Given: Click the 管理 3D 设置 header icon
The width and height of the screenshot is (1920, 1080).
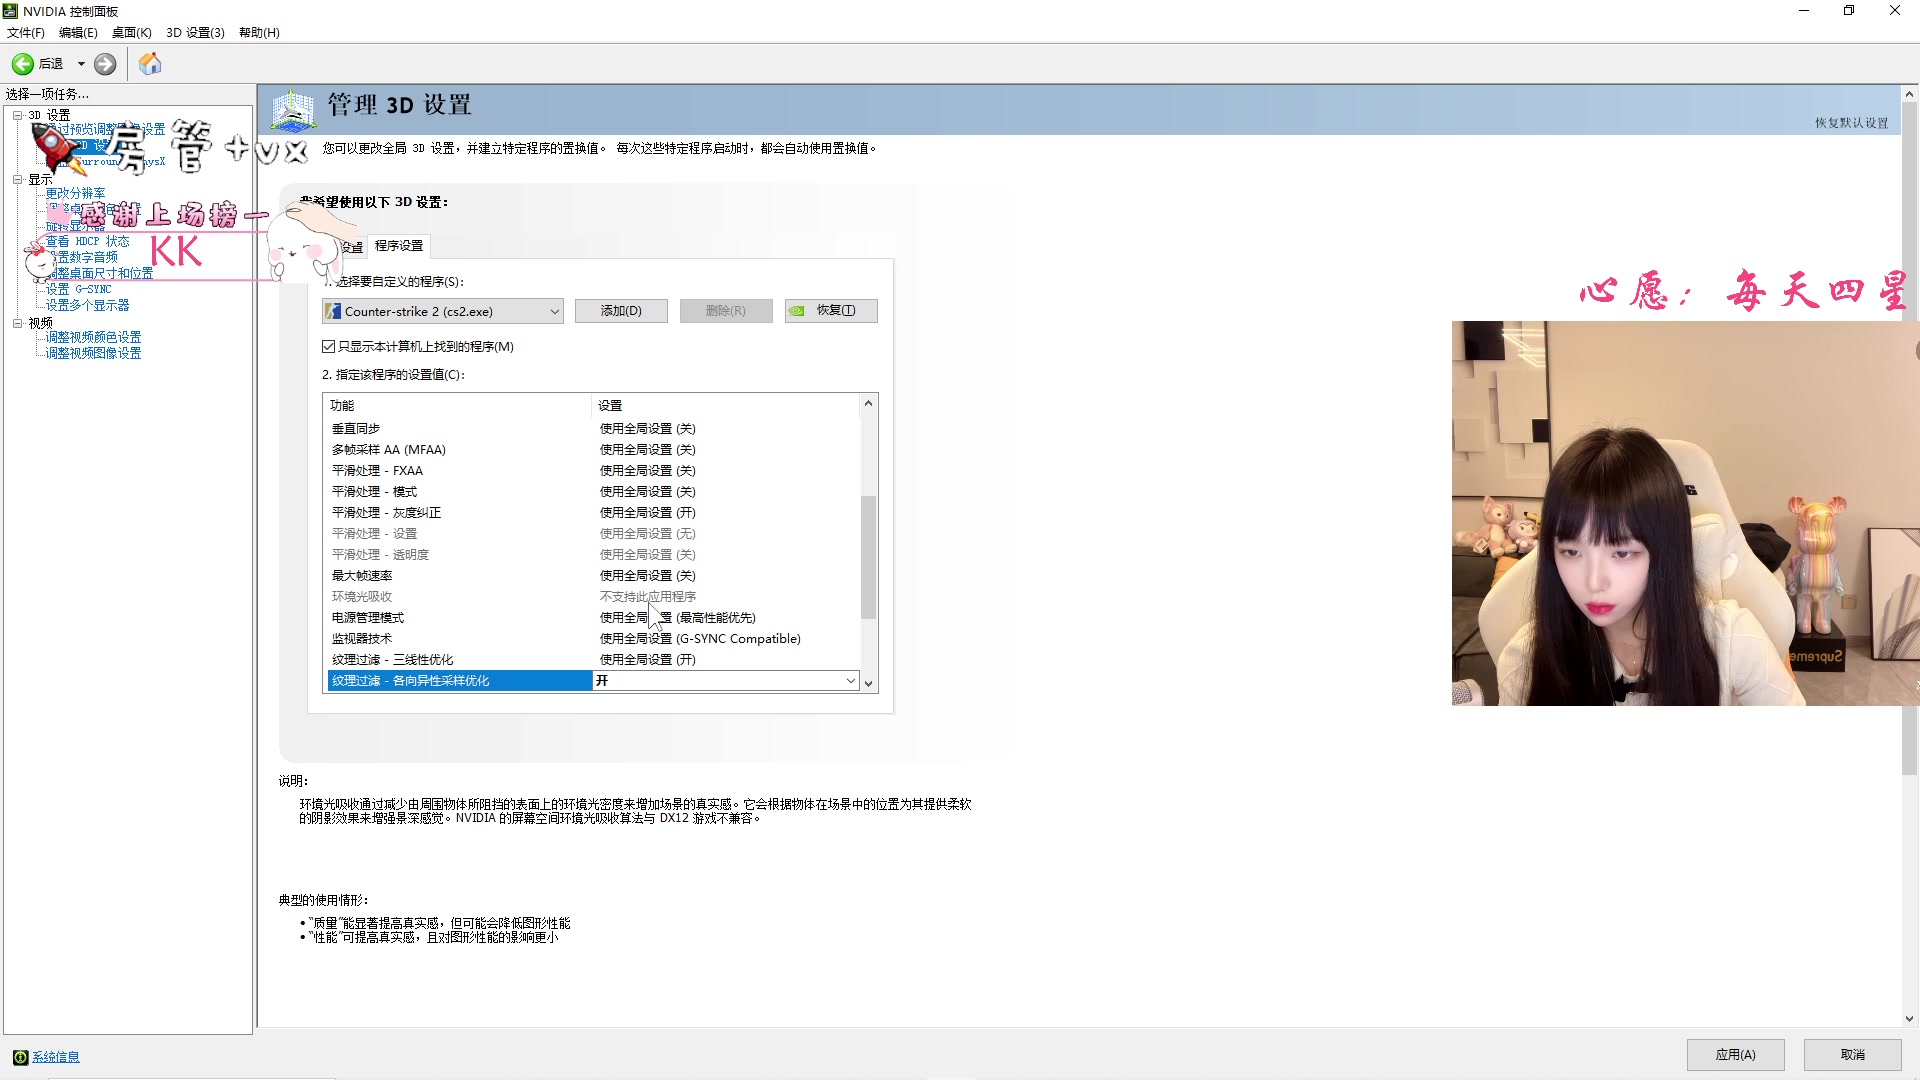Looking at the screenshot, I should [x=293, y=110].
